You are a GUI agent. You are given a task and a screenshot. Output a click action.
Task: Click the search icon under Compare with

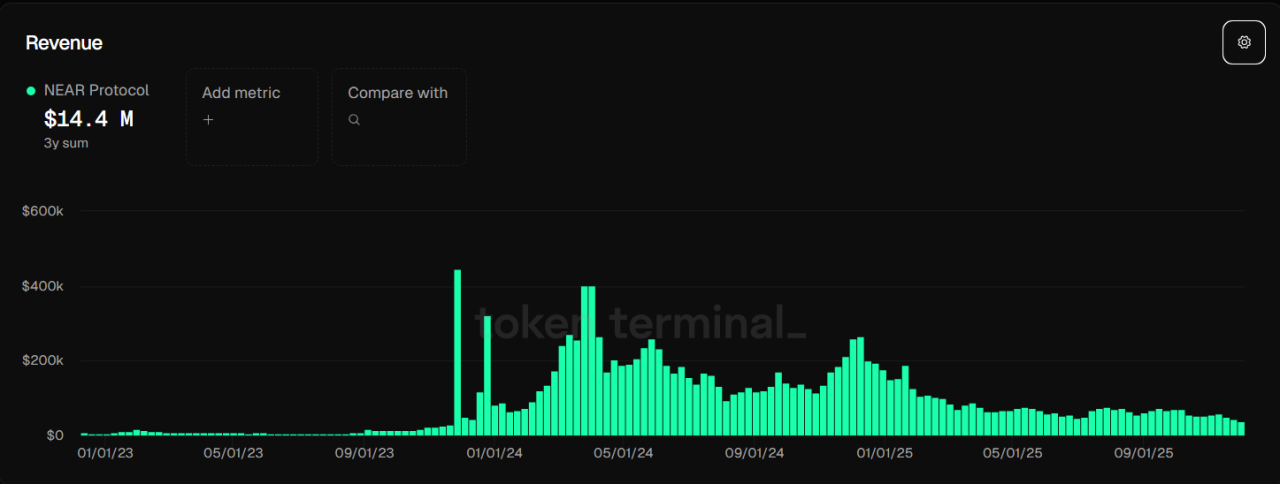point(354,120)
